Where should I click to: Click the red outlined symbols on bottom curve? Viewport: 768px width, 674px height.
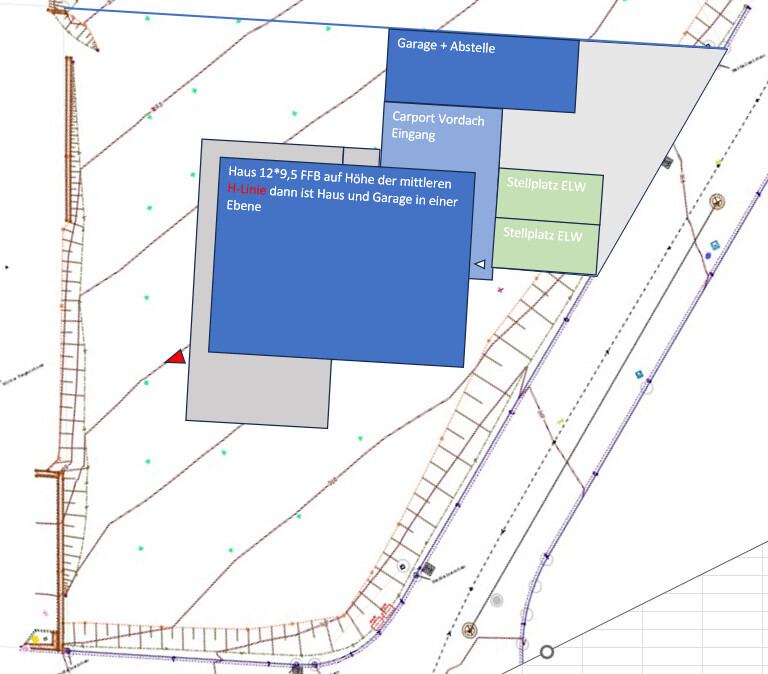[x=382, y=620]
